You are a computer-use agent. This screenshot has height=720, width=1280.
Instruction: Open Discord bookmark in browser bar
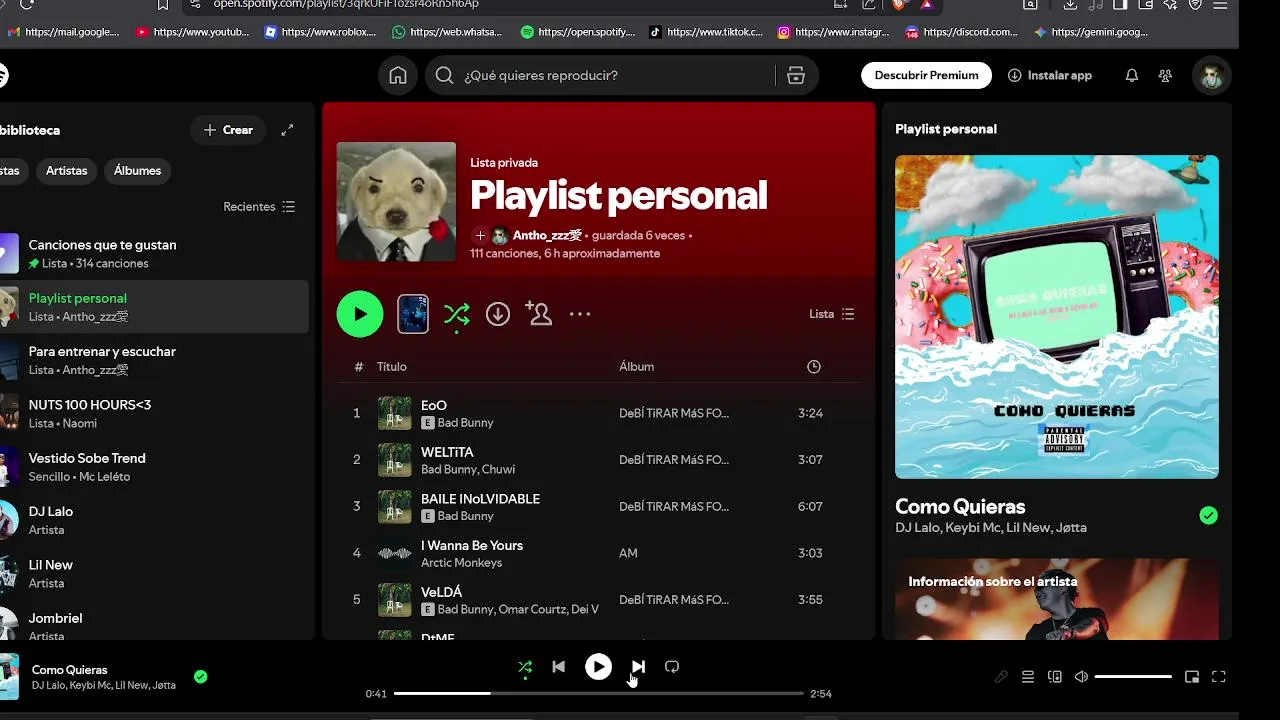pos(962,32)
